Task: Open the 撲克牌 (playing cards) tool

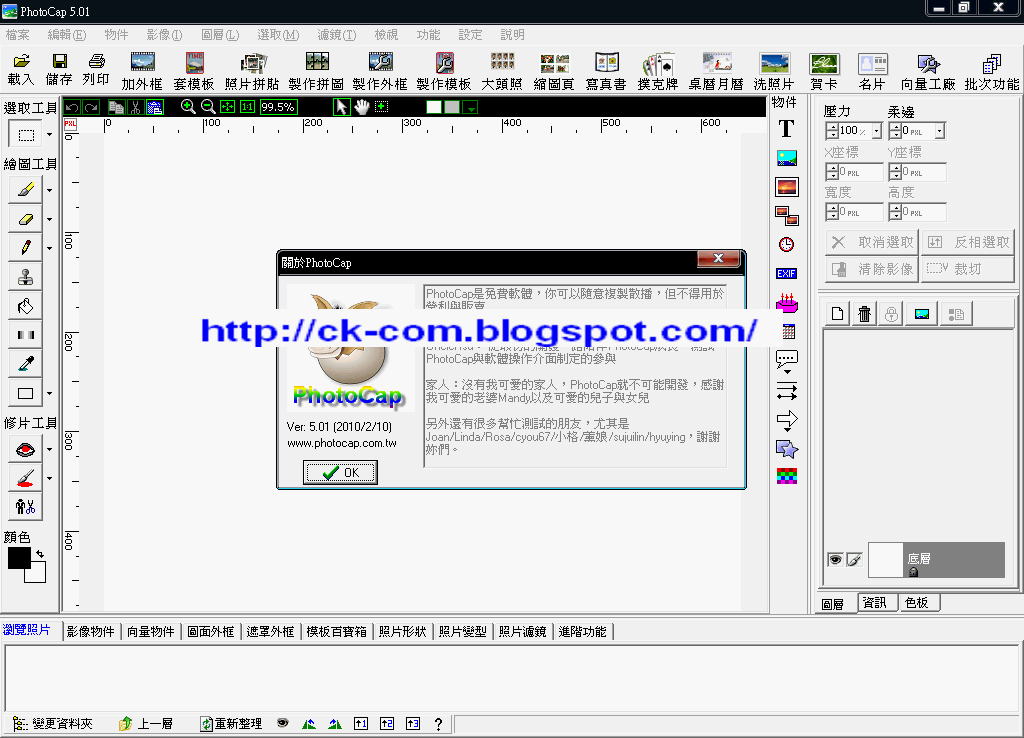Action: pyautogui.click(x=658, y=71)
